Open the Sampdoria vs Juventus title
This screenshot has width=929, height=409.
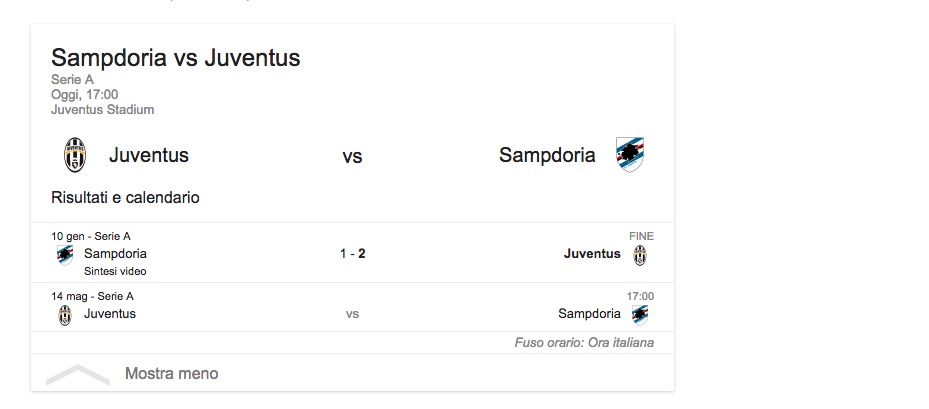175,57
